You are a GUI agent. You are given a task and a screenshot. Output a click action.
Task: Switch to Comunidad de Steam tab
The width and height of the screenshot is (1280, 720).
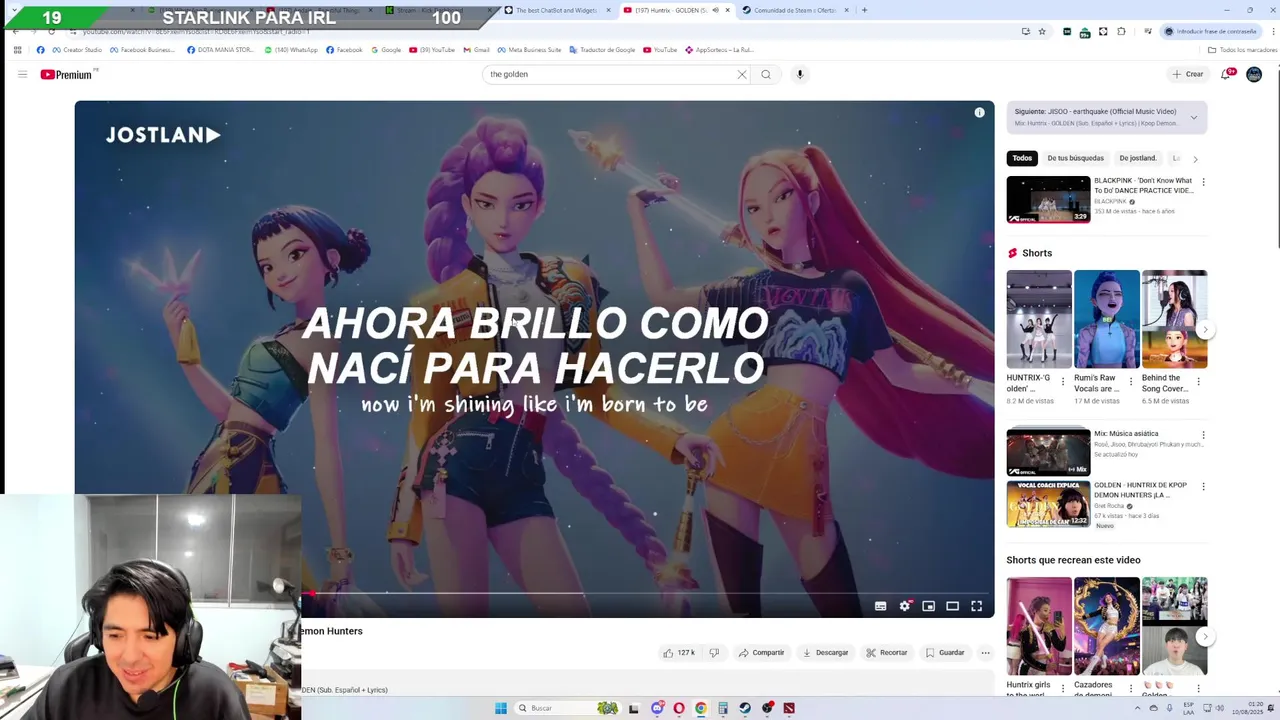pos(794,10)
